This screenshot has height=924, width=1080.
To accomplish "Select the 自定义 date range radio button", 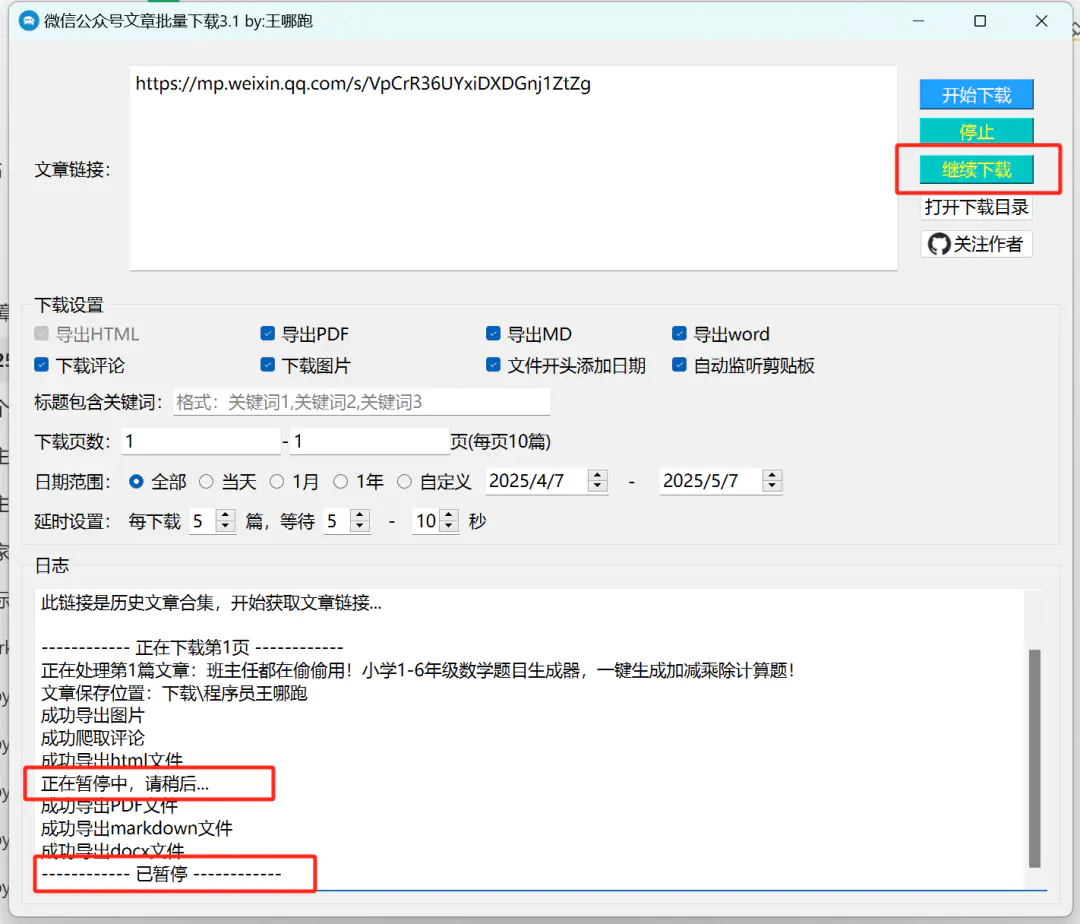I will 404,482.
